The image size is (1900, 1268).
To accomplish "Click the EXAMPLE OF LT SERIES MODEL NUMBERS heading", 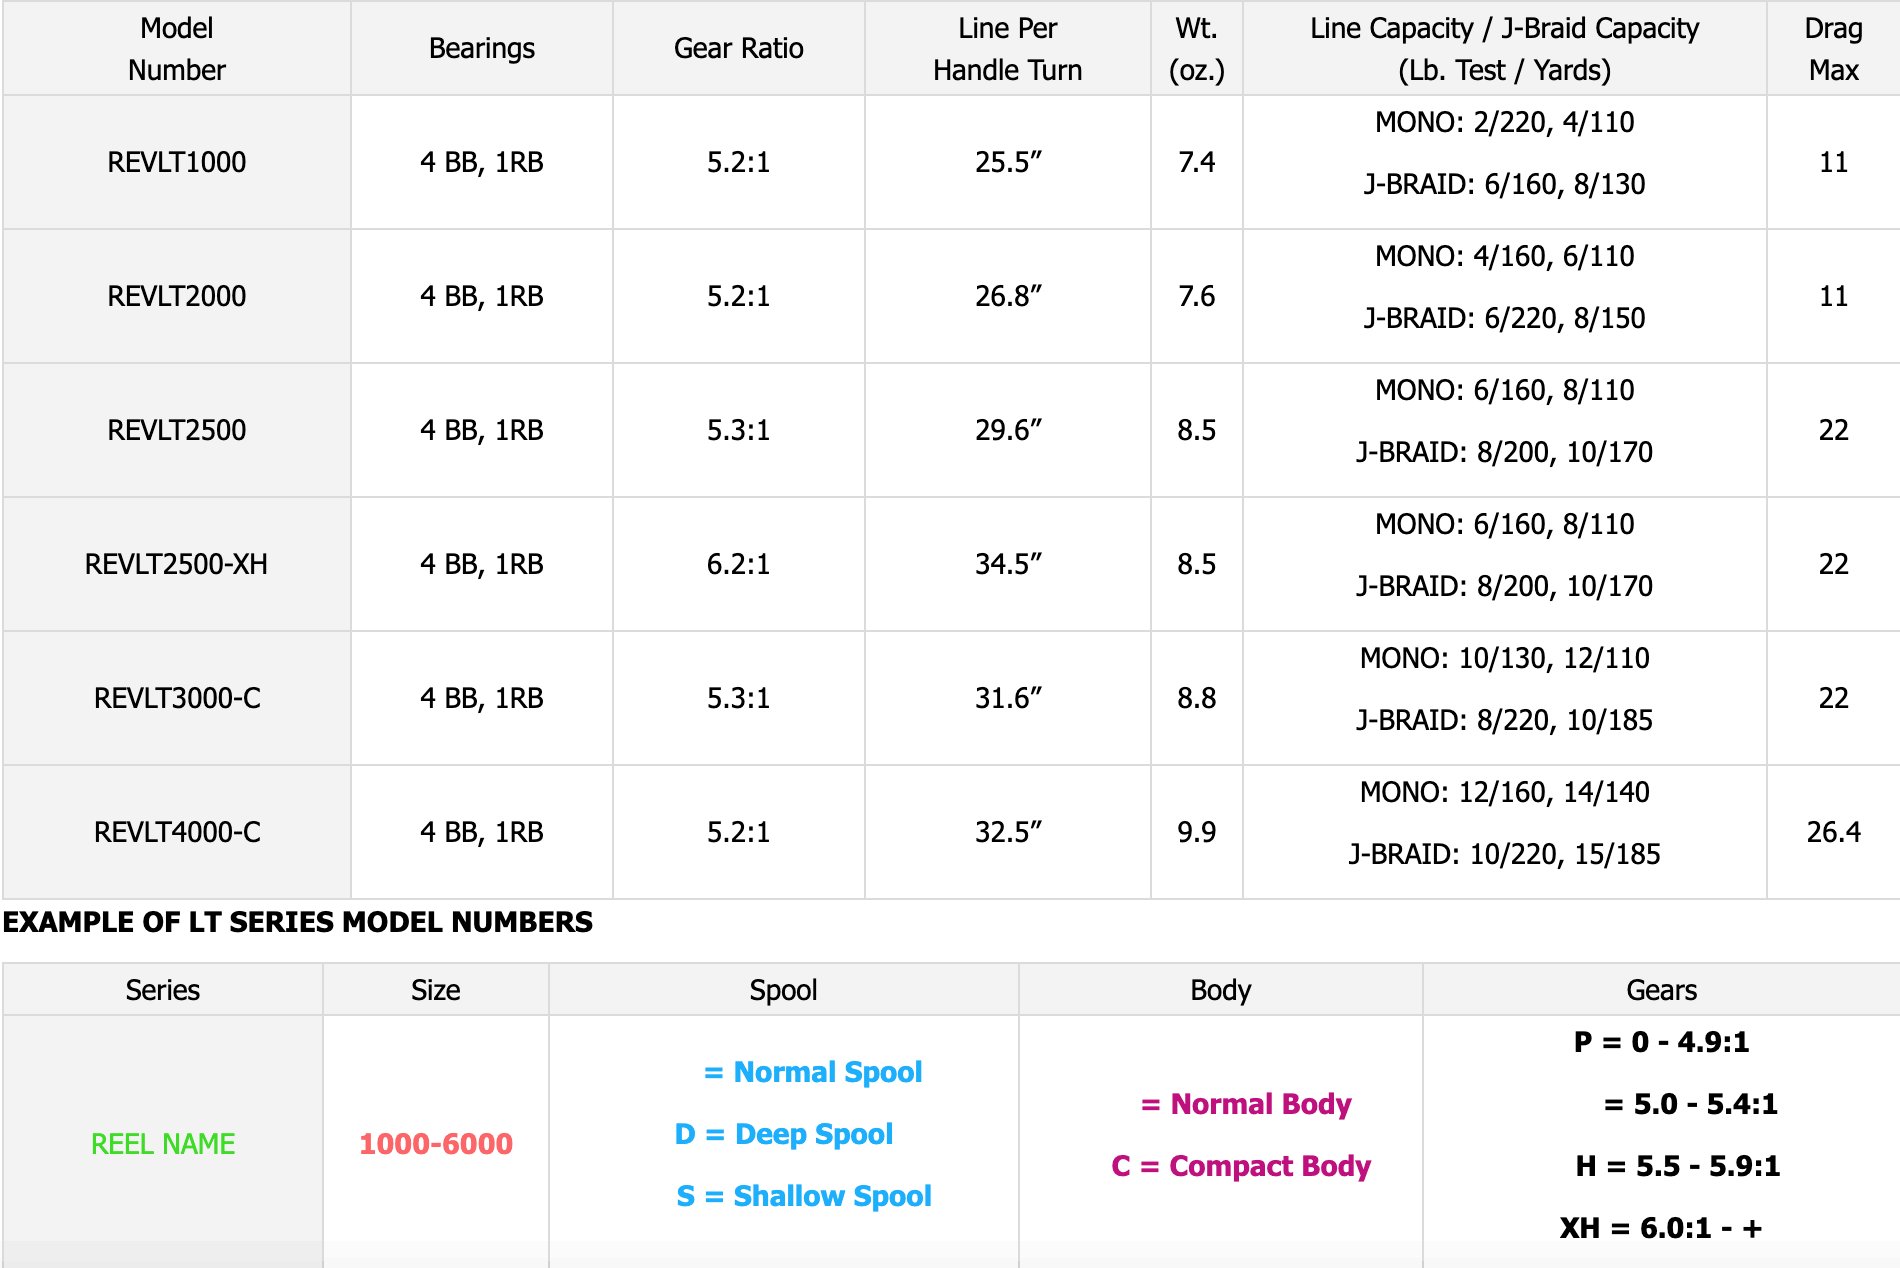I will [298, 922].
